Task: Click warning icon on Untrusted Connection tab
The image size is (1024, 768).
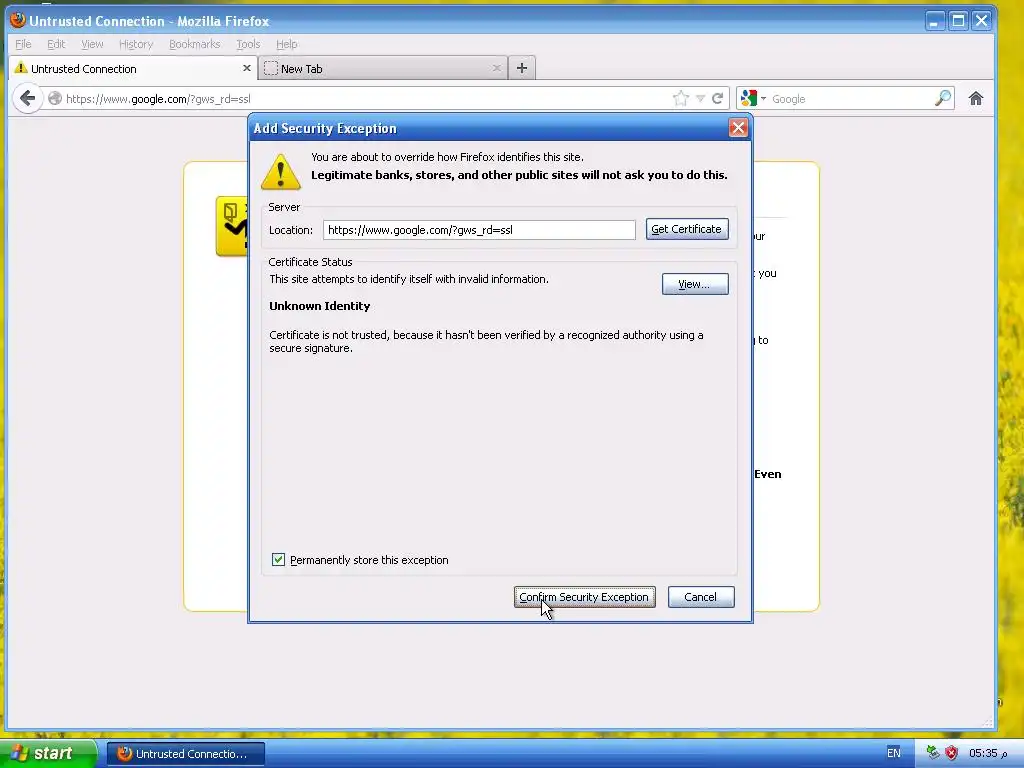Action: 21,68
